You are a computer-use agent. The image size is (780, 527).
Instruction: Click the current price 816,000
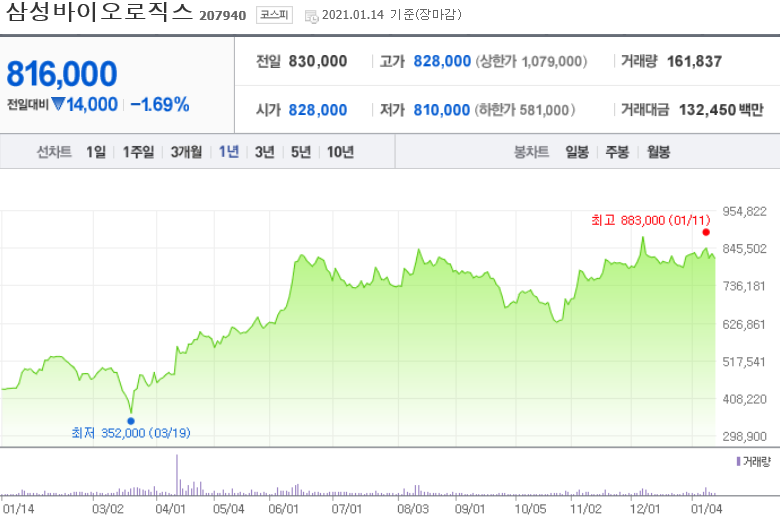62,74
